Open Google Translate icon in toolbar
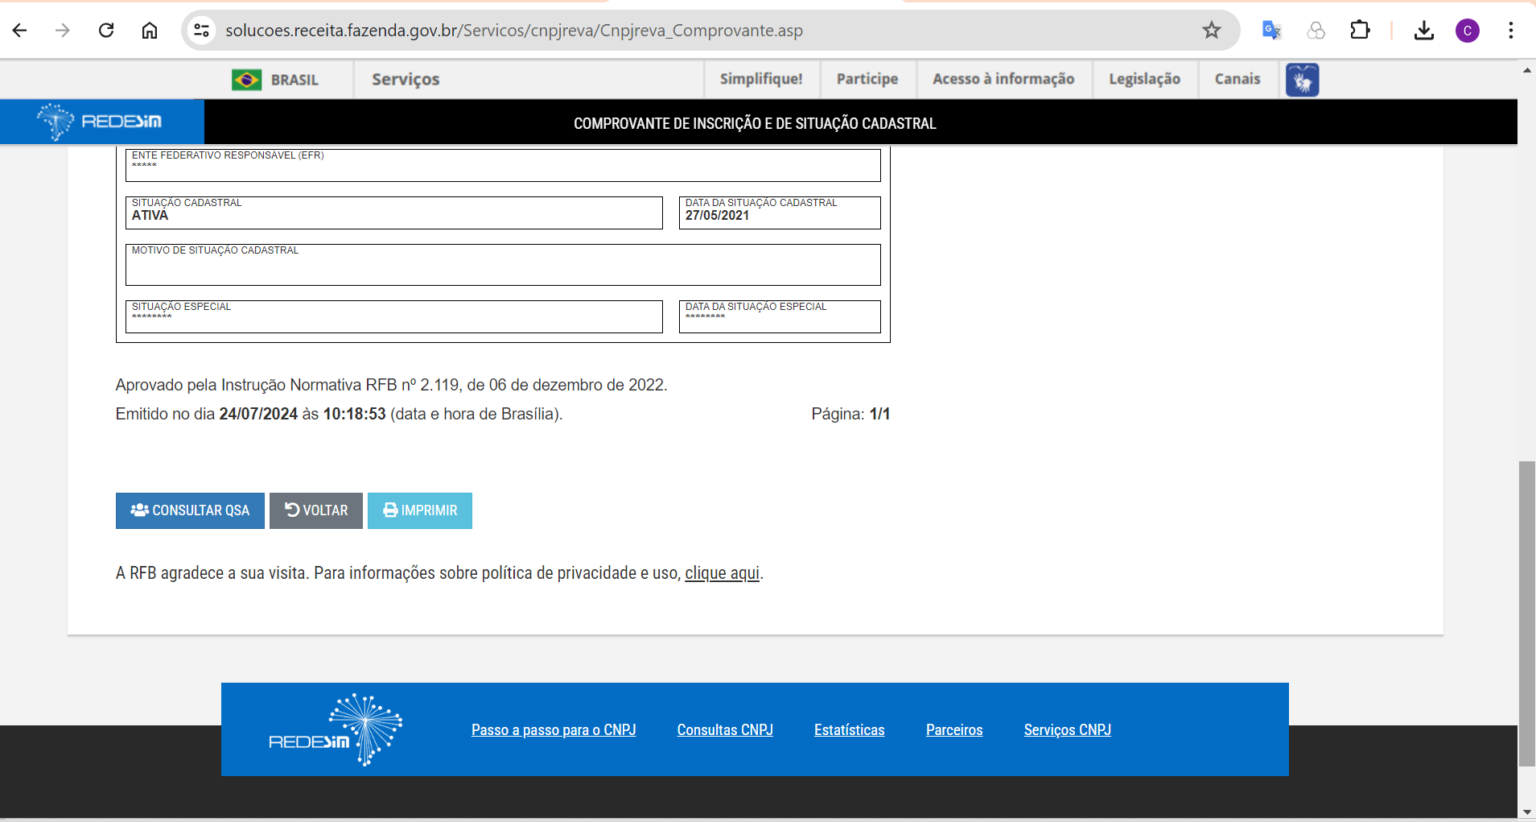 pos(1271,30)
